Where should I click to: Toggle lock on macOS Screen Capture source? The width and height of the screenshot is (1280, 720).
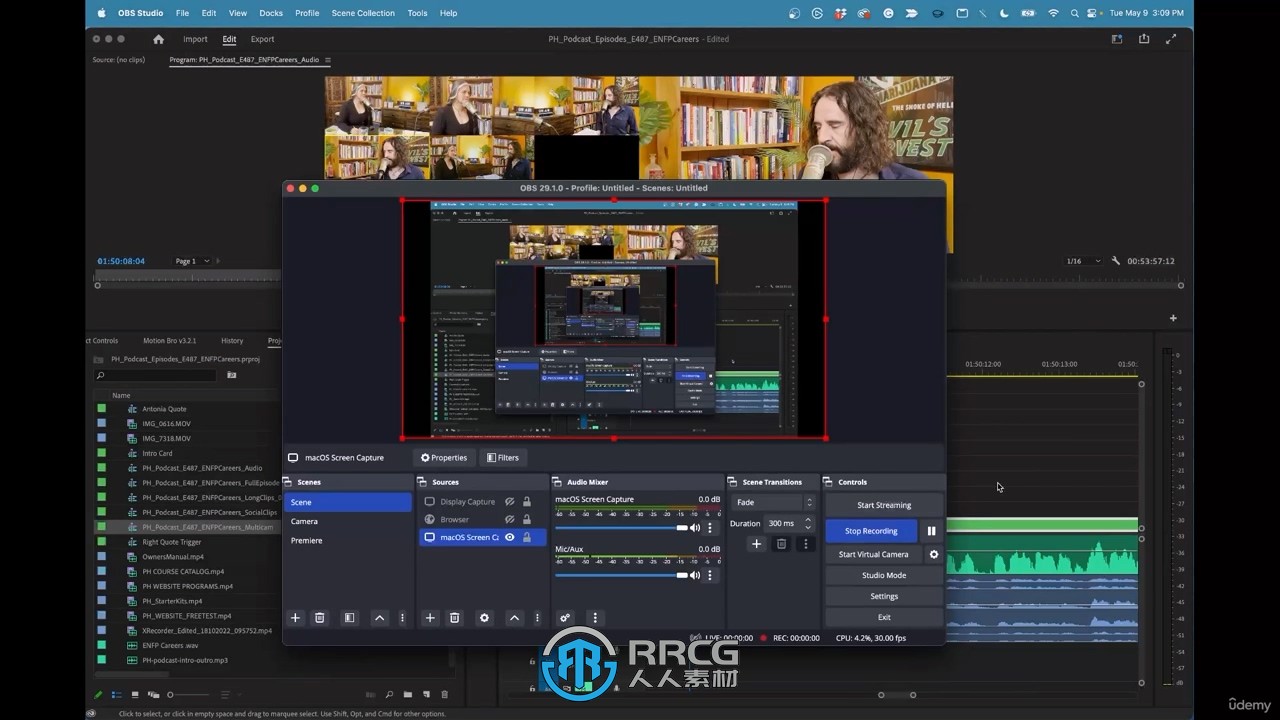pos(527,537)
